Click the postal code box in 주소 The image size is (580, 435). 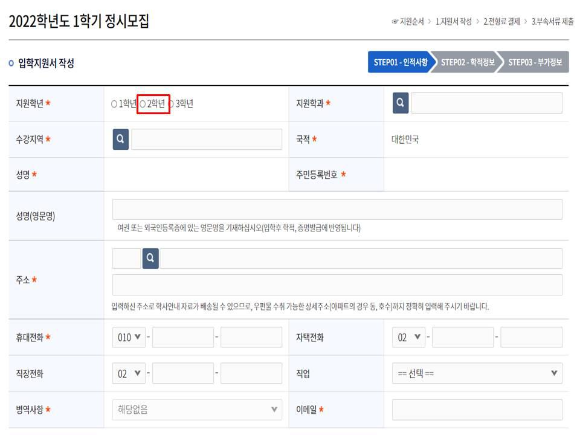coord(127,258)
